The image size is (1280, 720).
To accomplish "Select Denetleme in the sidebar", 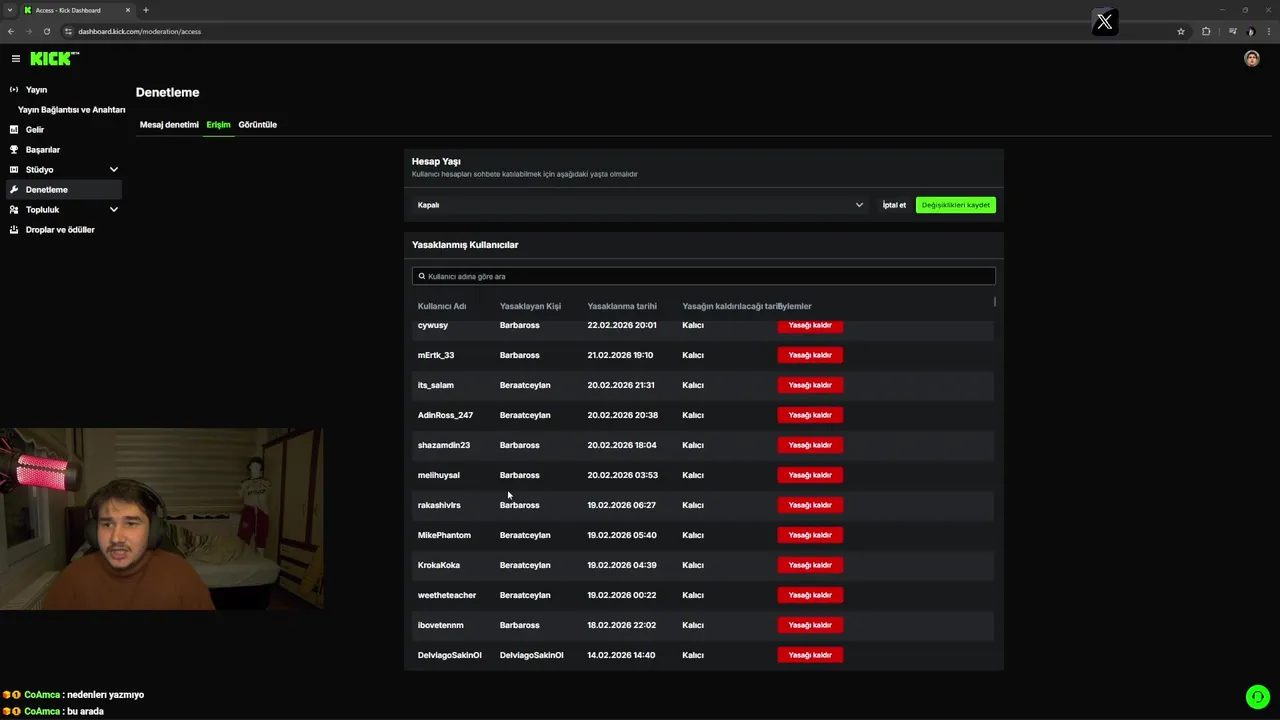I will (64, 190).
